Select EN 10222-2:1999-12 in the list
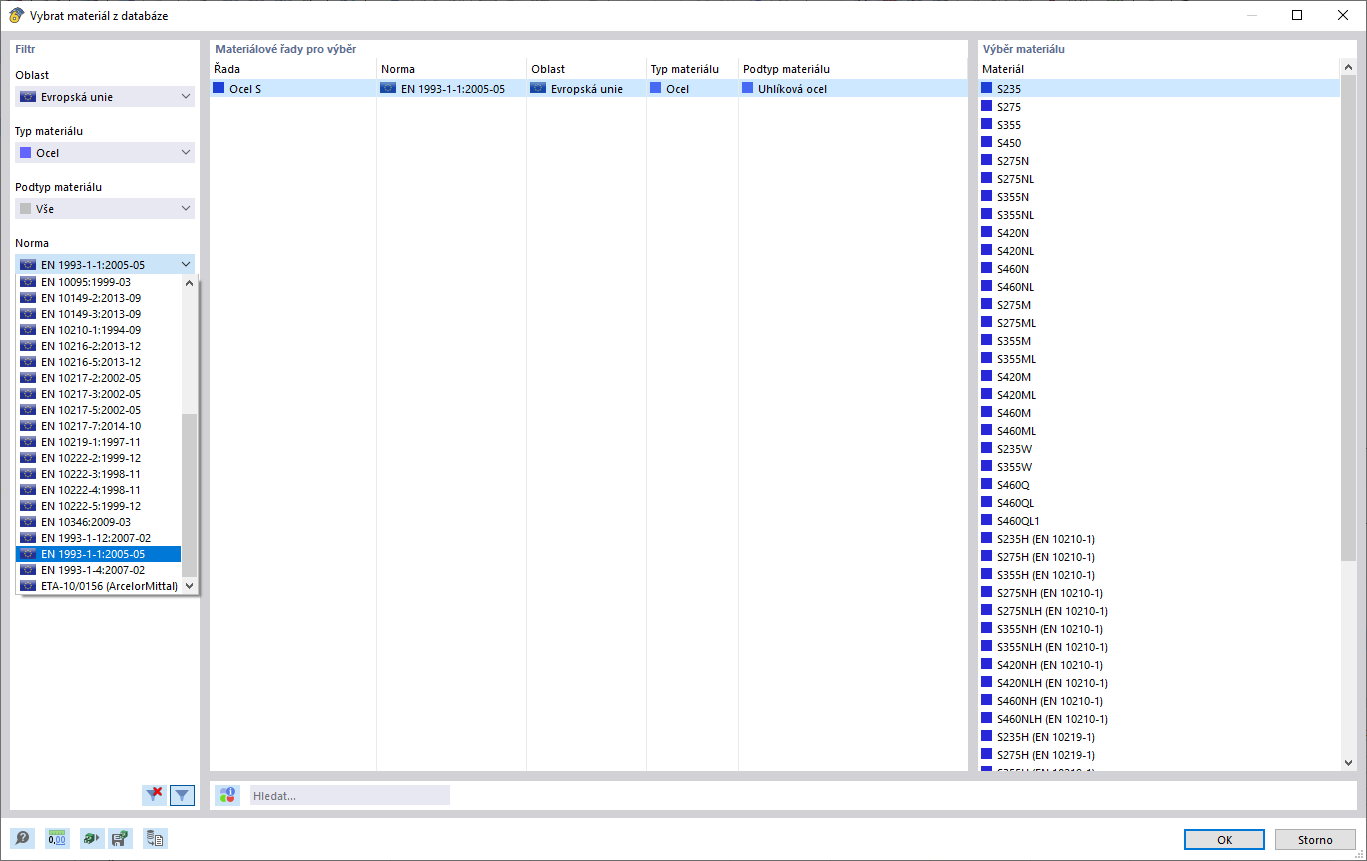Screen dimensions: 1367x861 click(99, 458)
